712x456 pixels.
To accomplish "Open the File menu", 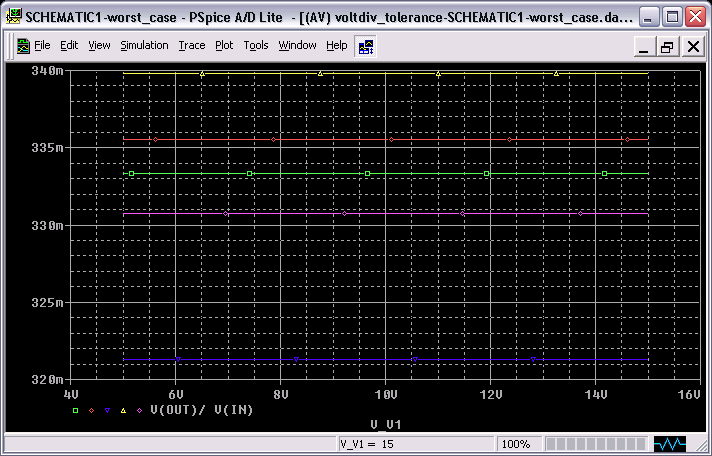I will pos(42,46).
